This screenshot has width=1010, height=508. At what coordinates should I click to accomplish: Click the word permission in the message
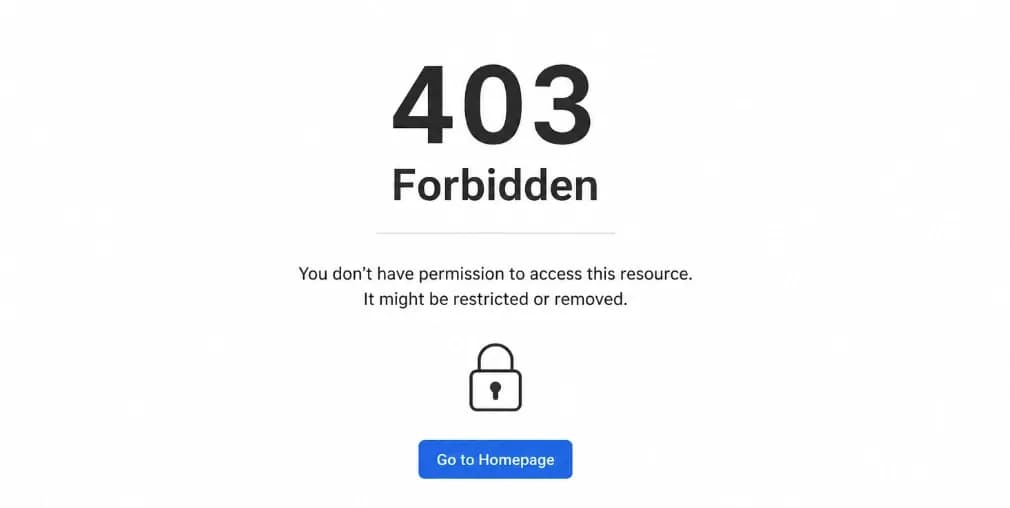click(x=461, y=274)
